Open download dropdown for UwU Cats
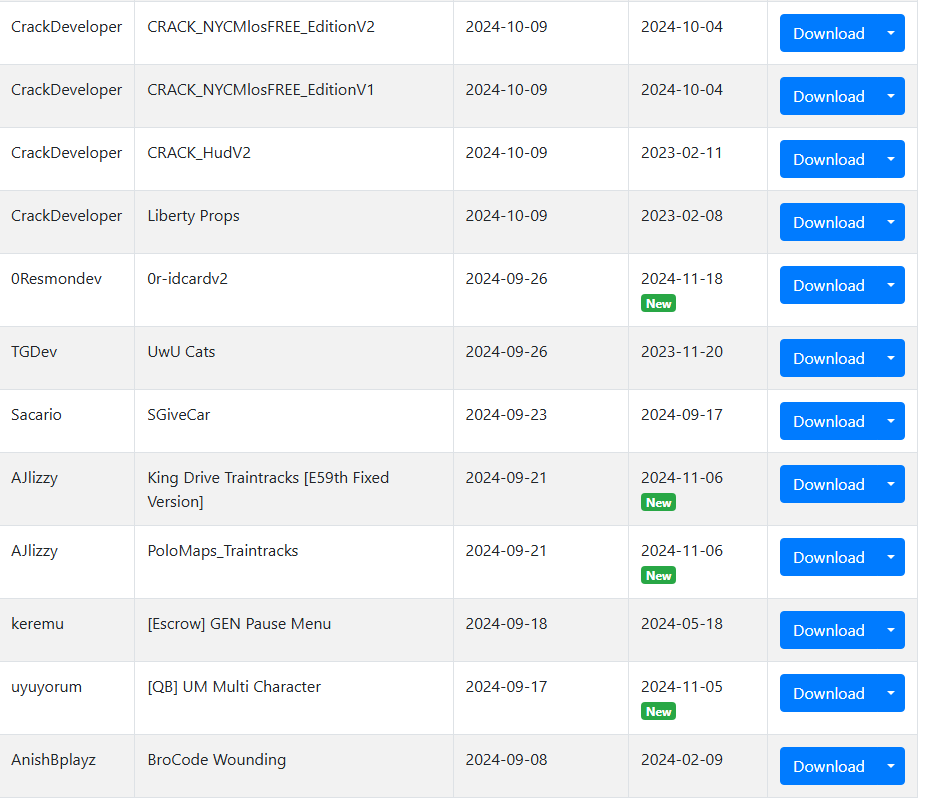Screen dimensions: 930x798 (x=891, y=358)
